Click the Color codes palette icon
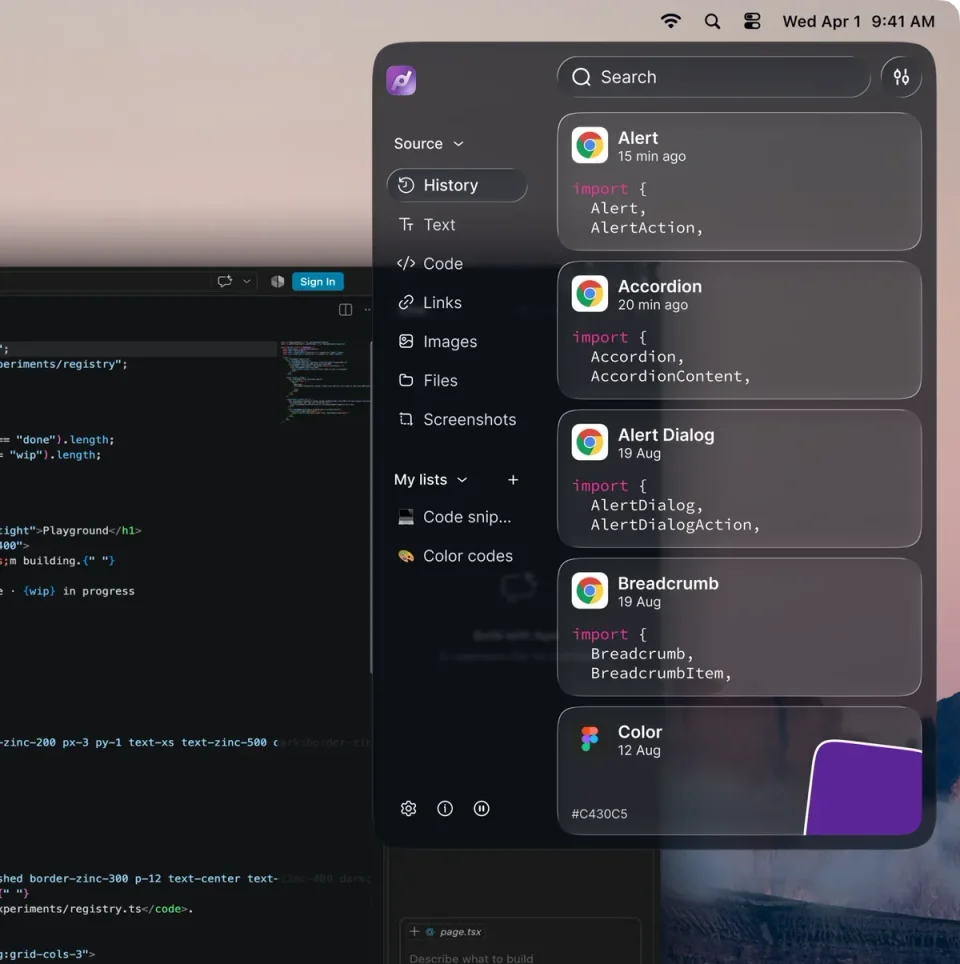This screenshot has height=964, width=960. coord(406,556)
